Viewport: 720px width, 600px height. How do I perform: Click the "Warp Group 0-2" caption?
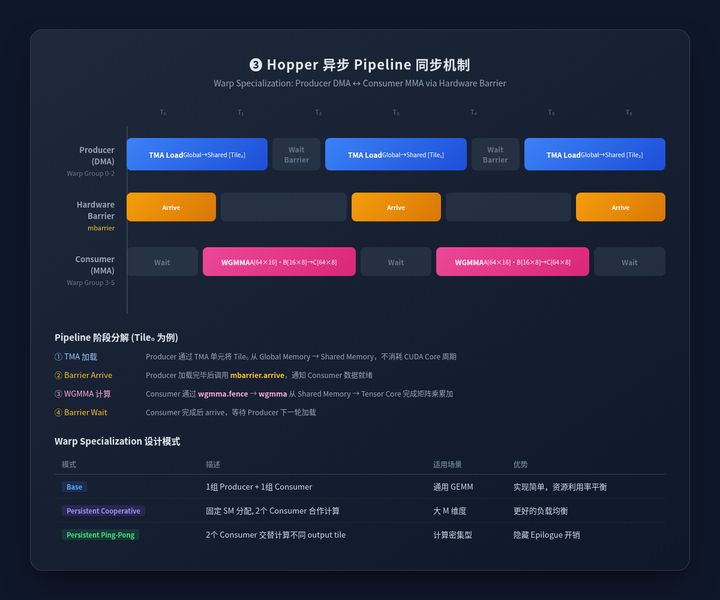coord(90,174)
